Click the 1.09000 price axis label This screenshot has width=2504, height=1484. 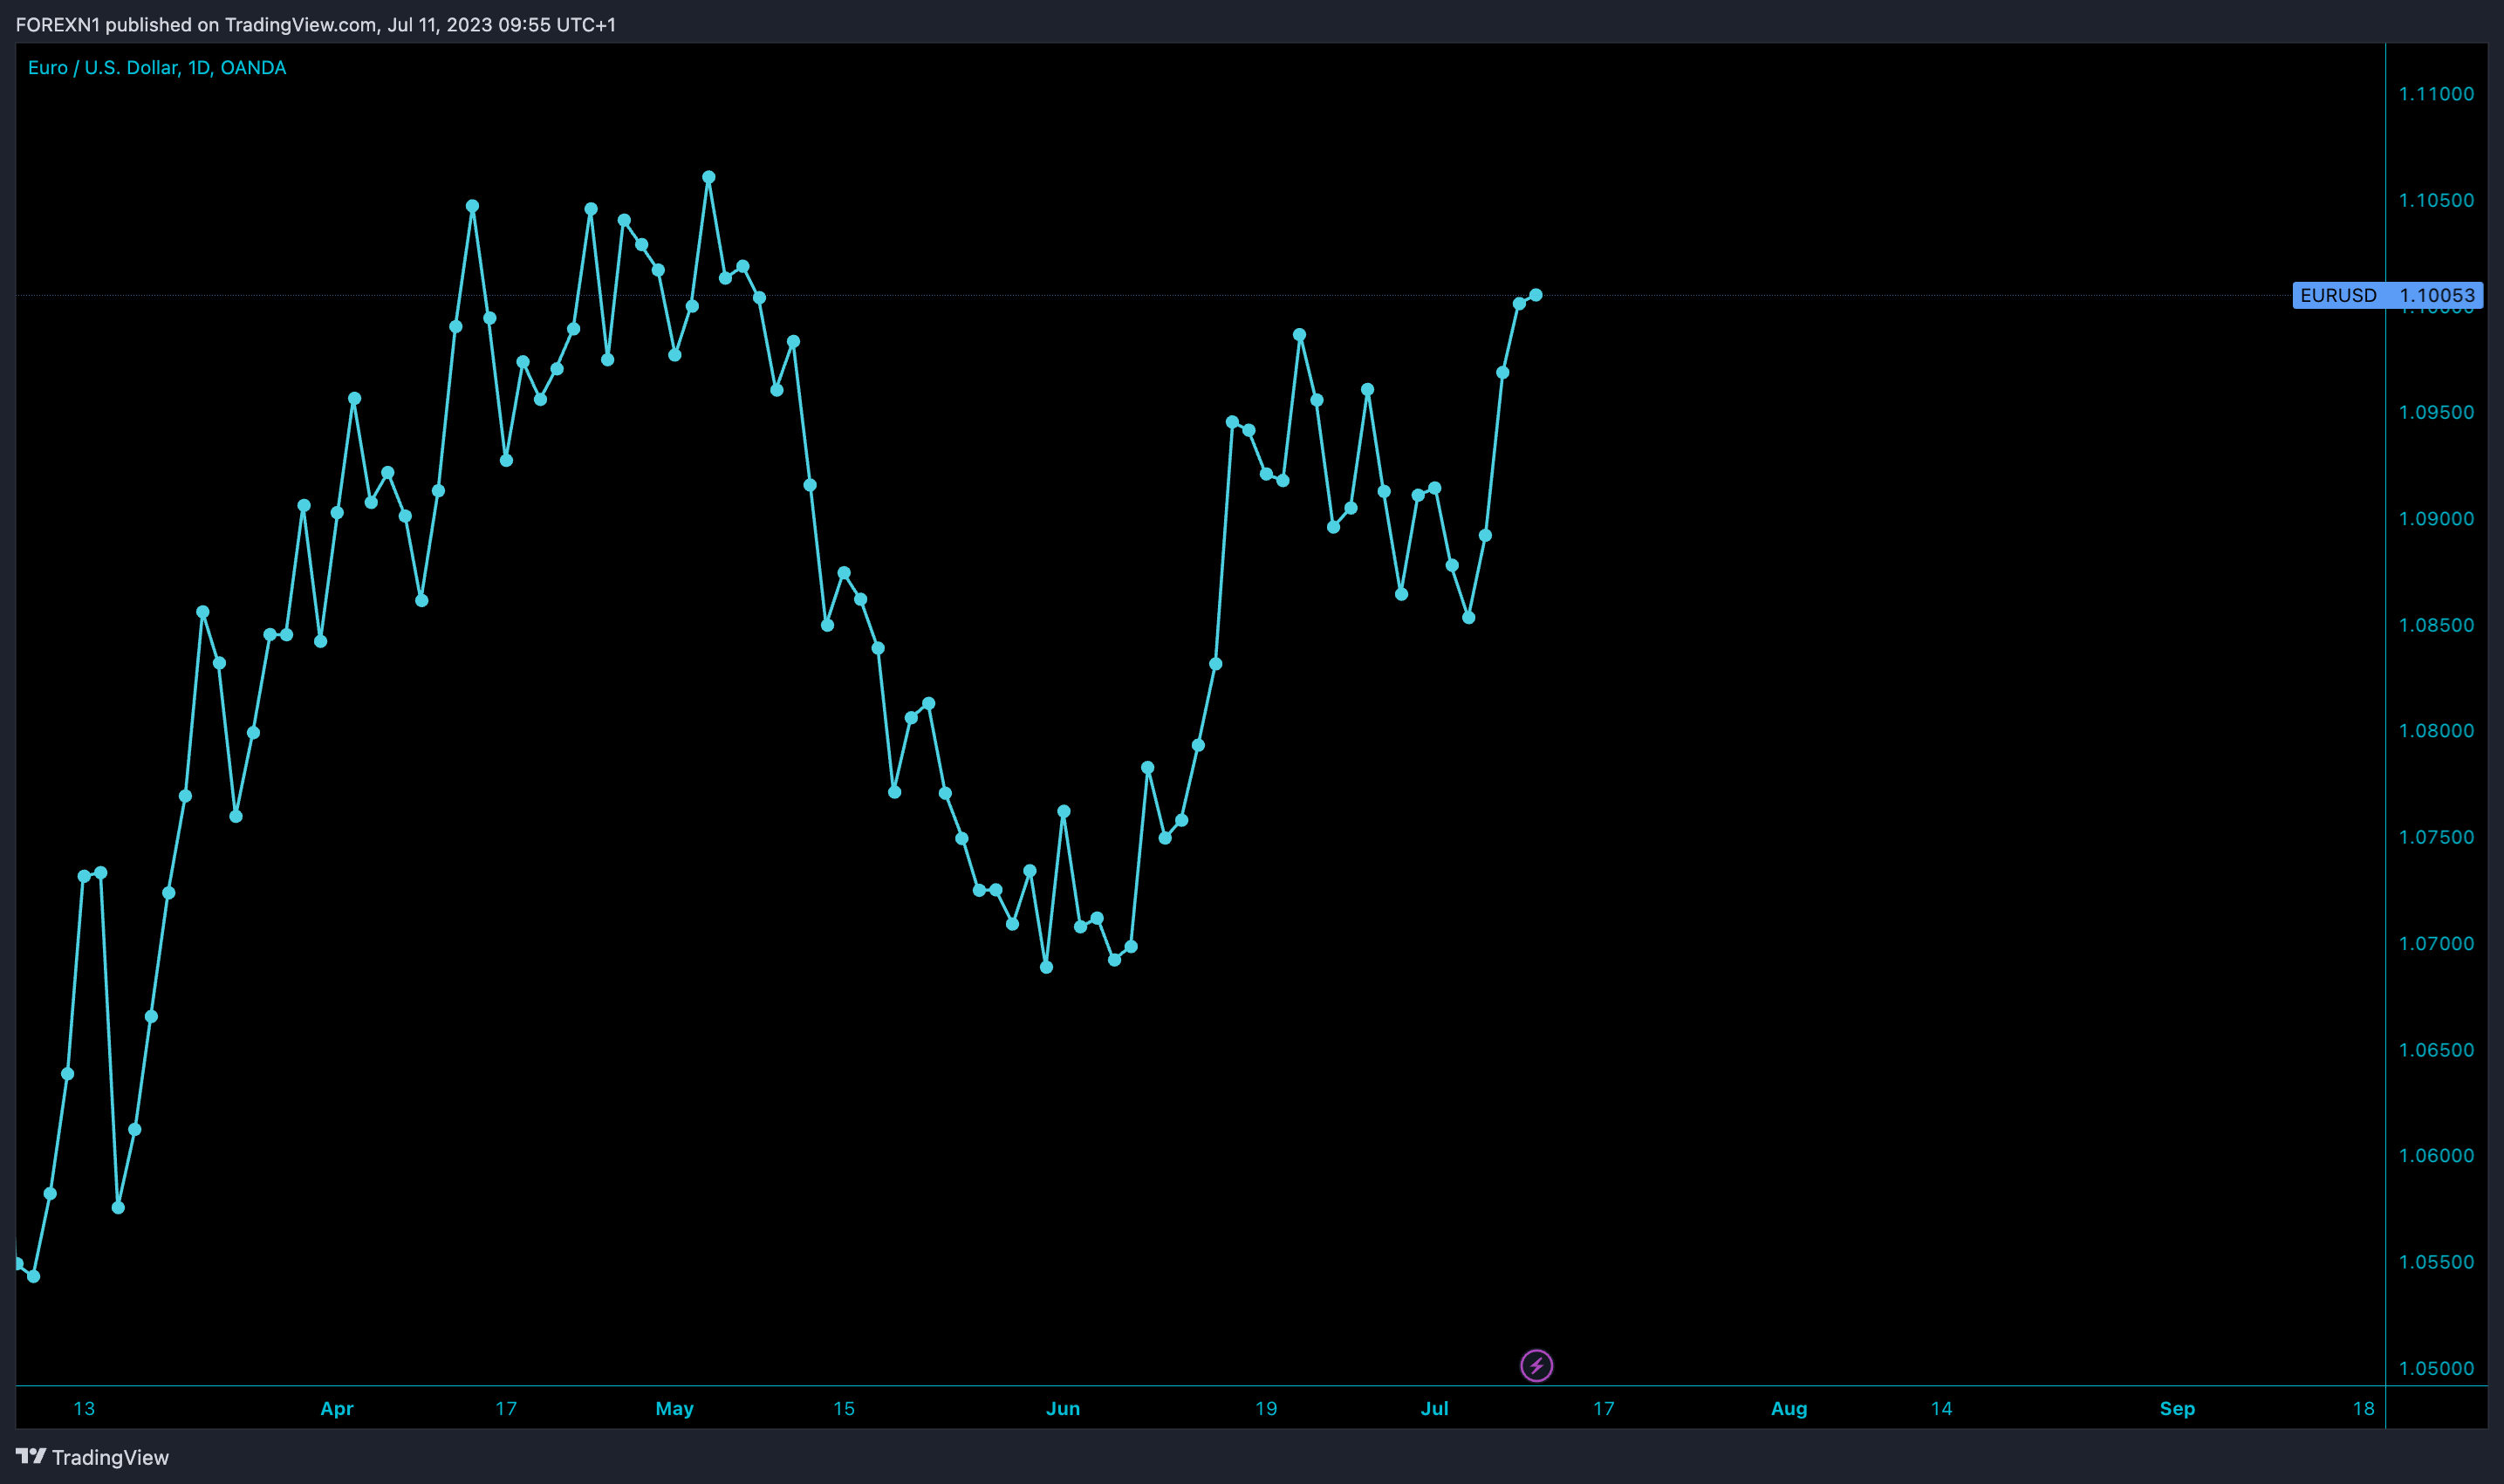tap(2436, 519)
